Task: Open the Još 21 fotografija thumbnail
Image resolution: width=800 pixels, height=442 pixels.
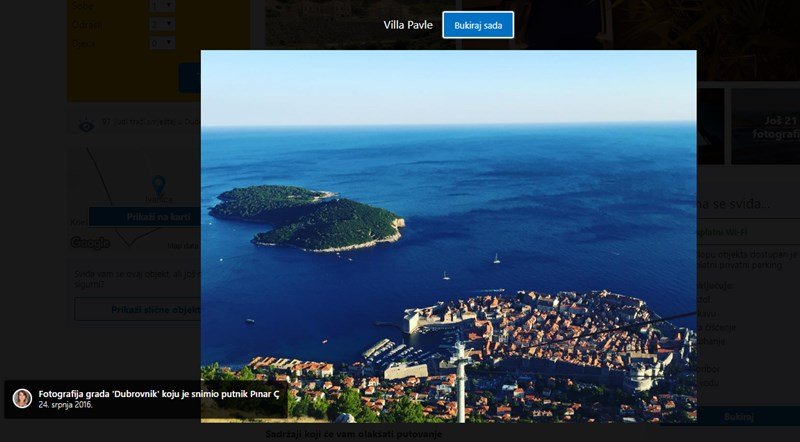Action: (x=765, y=127)
